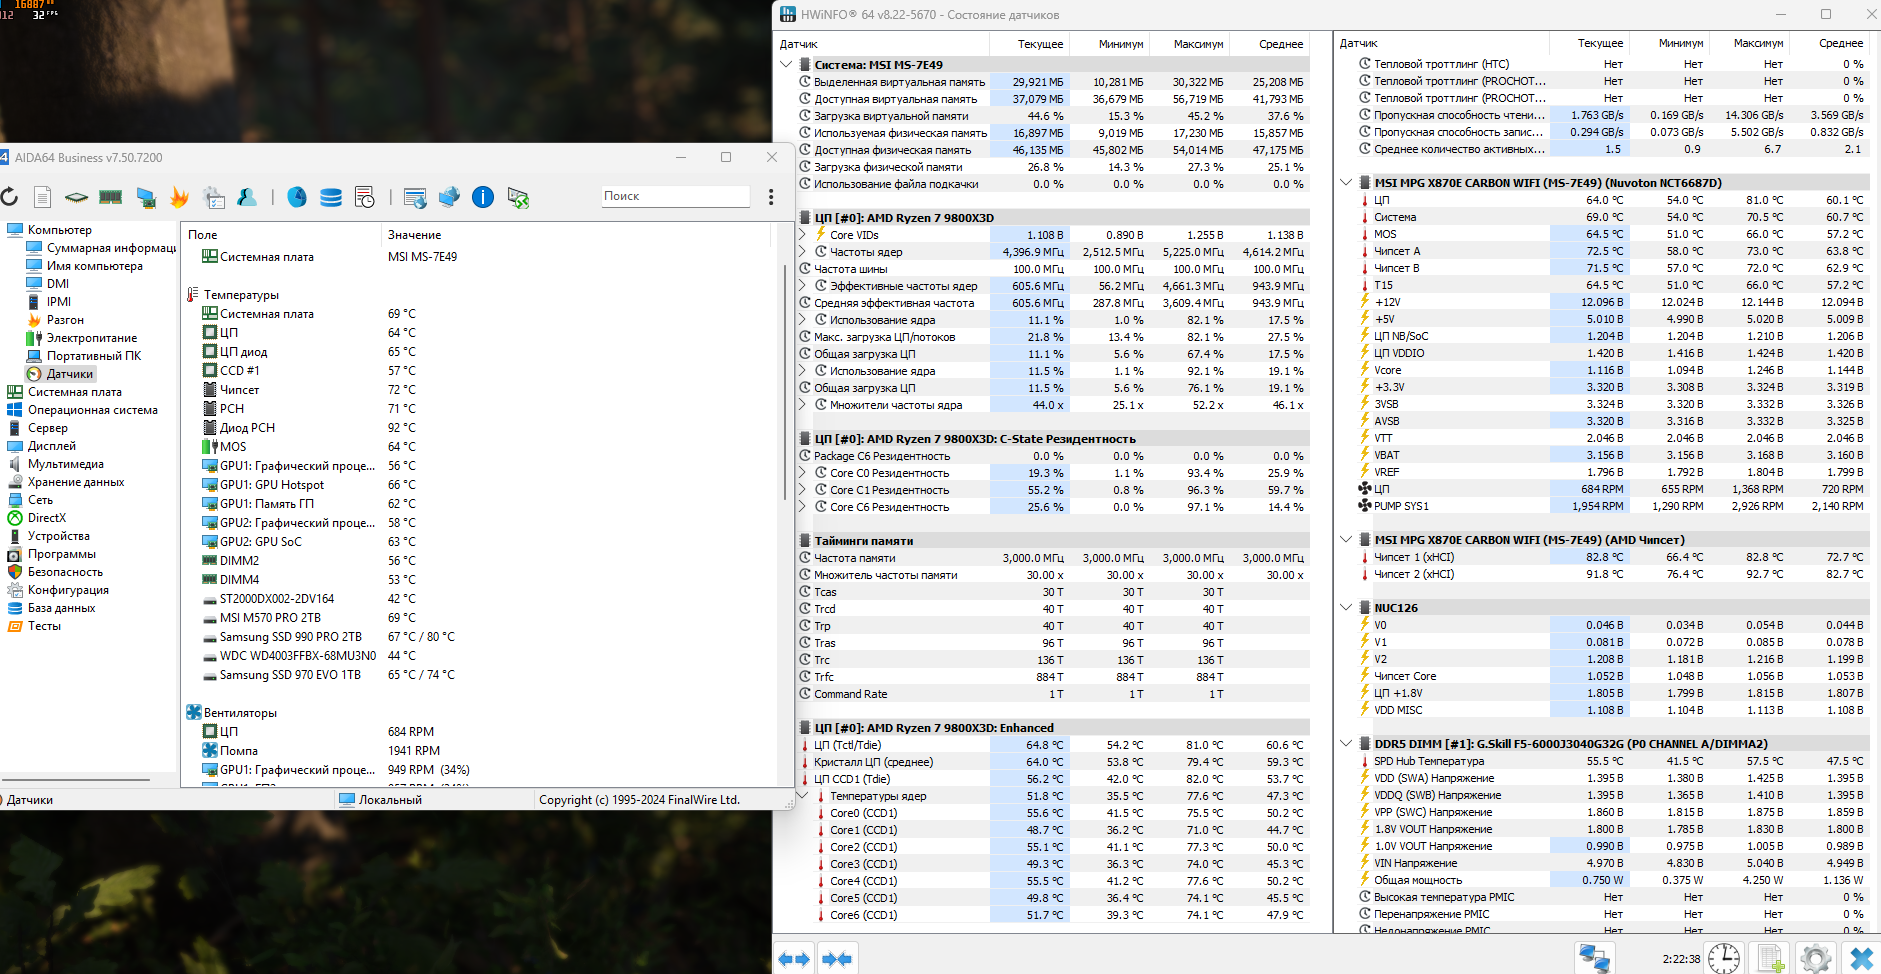Click the monitor with network card toolbar icon
Image resolution: width=1881 pixels, height=974 pixels.
pyautogui.click(x=146, y=197)
